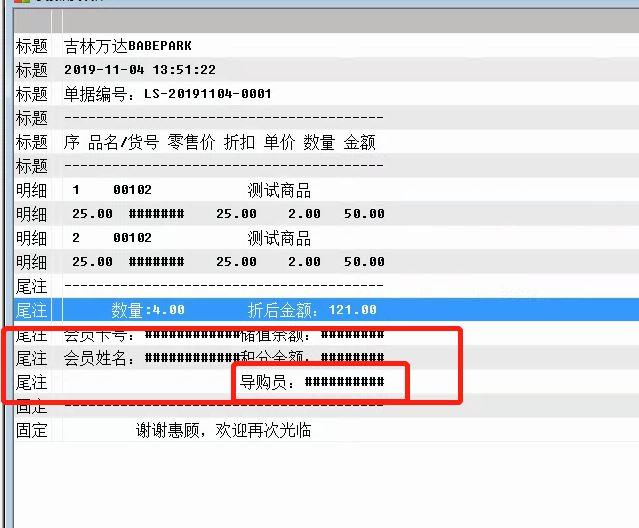The image size is (639, 528).
Task: Select the column header row 序 品名/货号 零售价
Action: pos(326,142)
